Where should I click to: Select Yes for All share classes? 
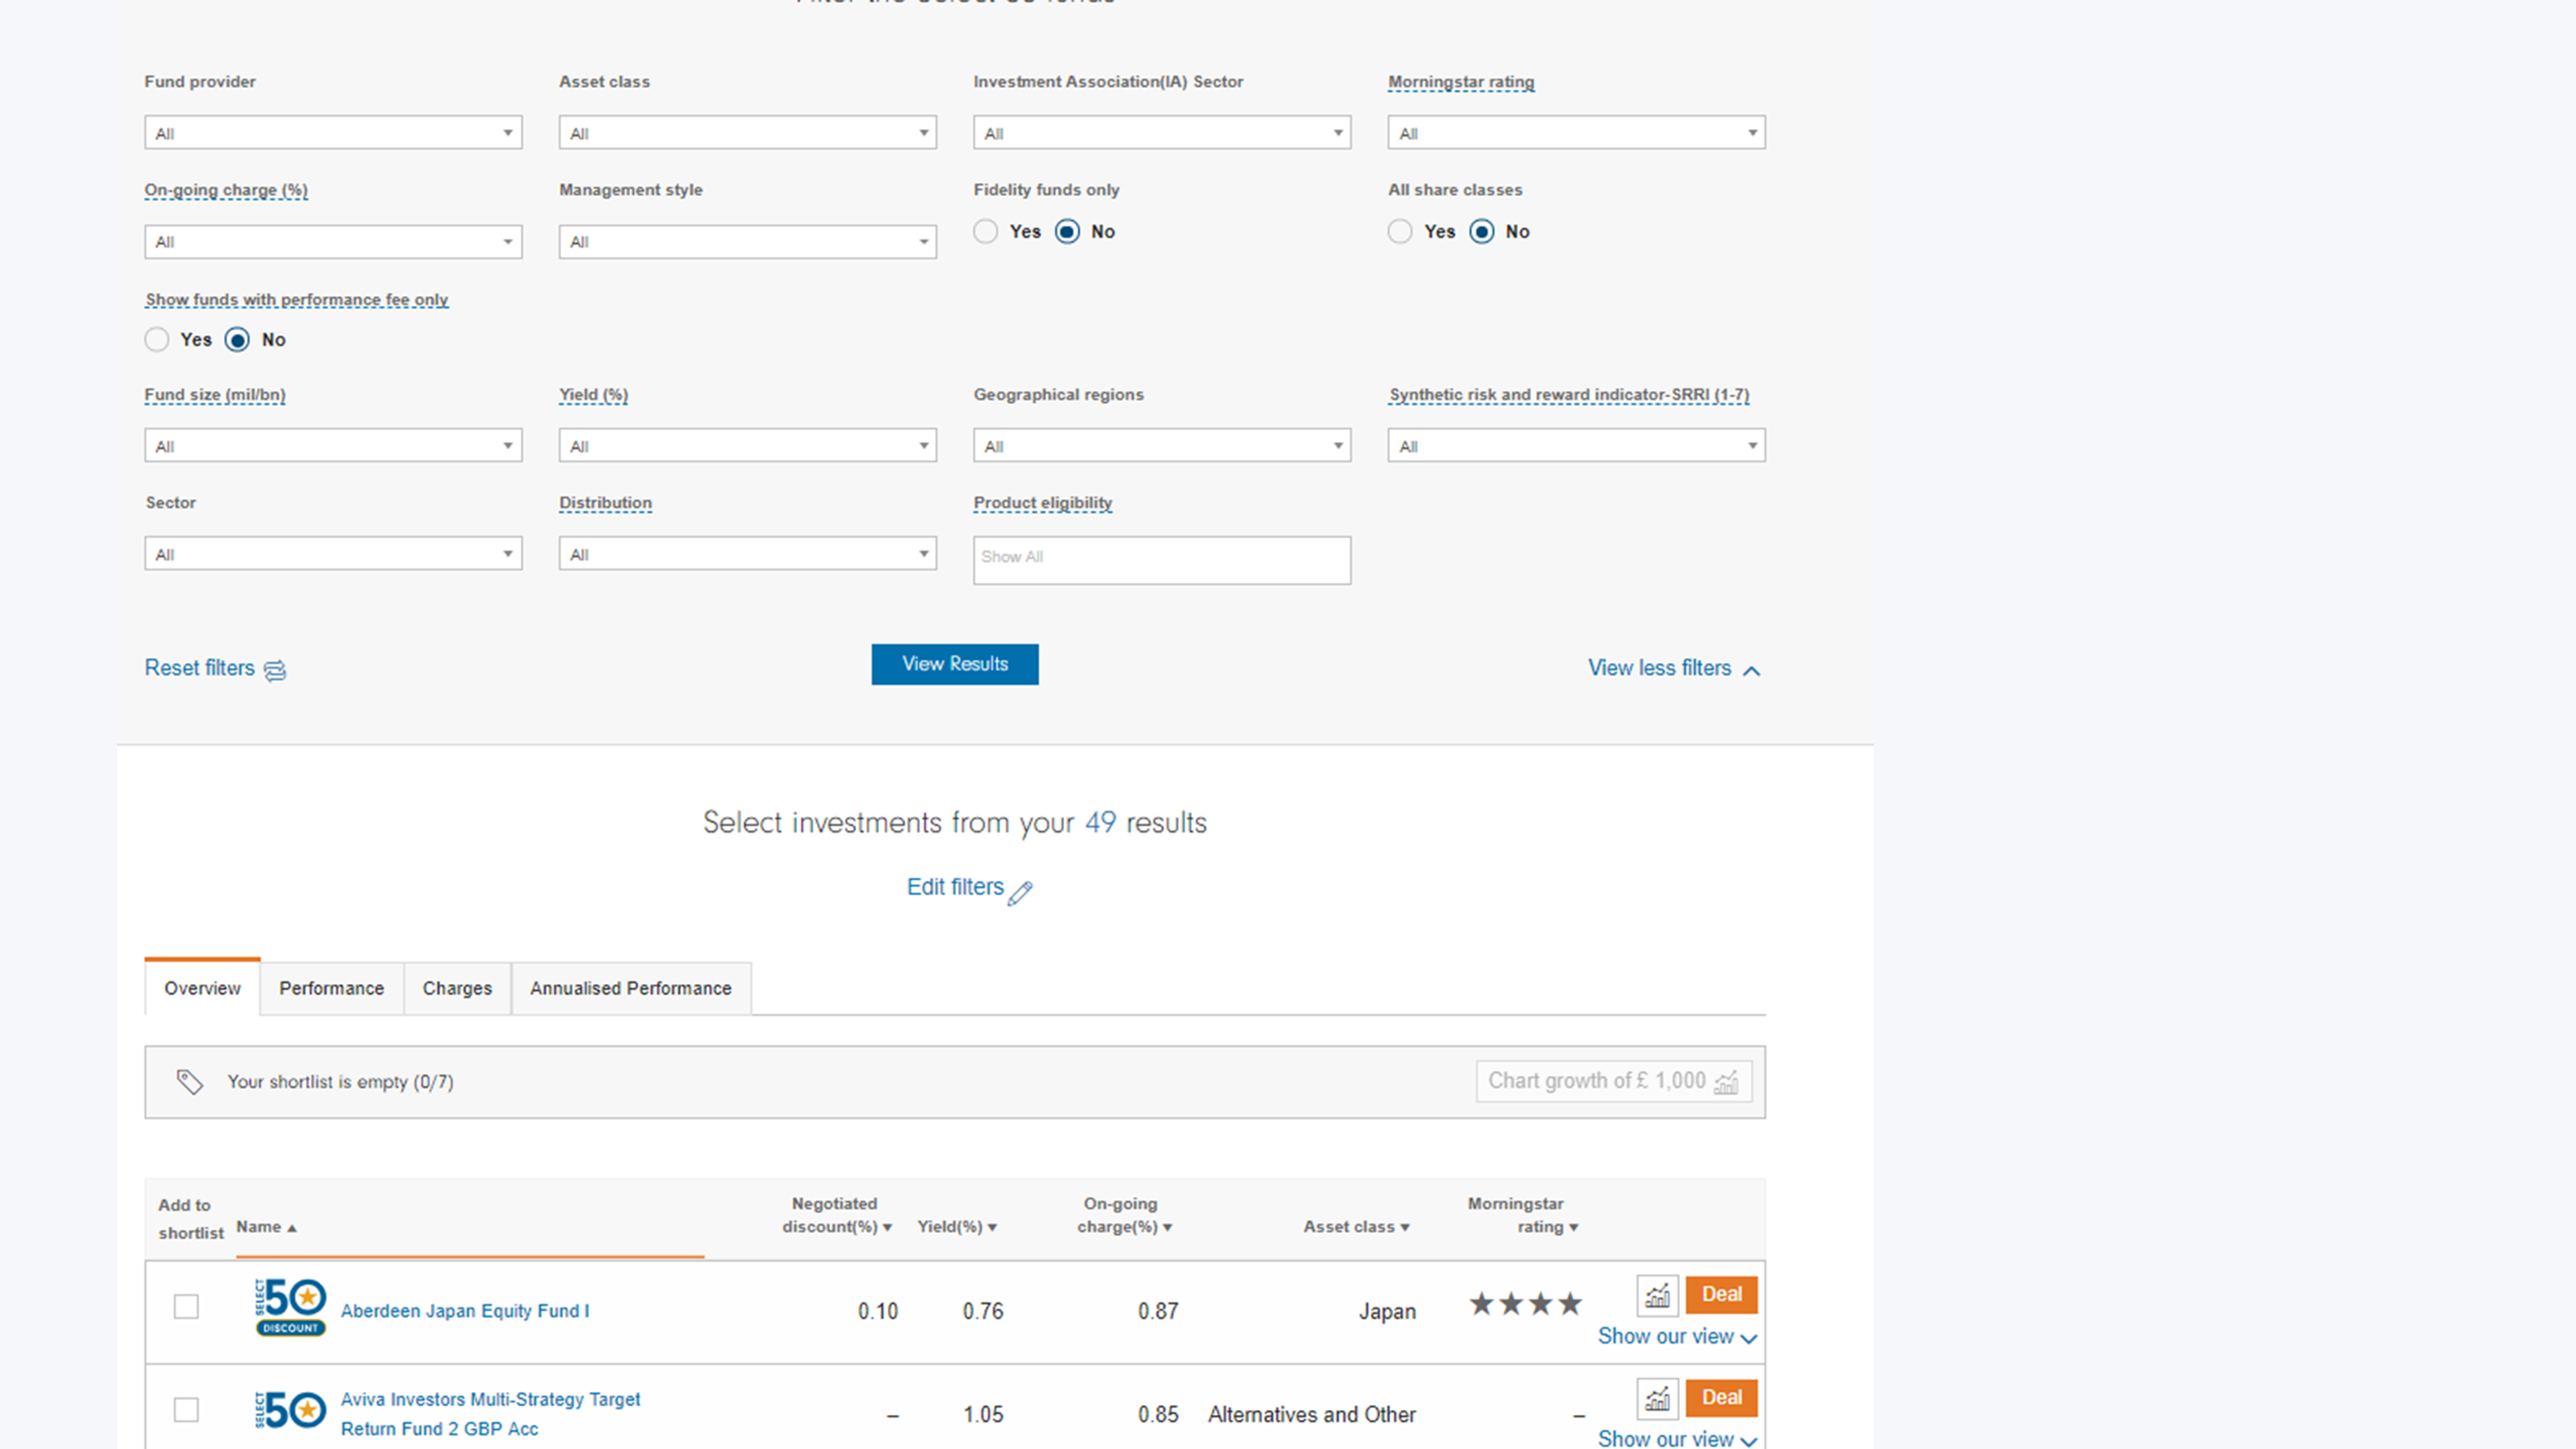(x=1400, y=232)
